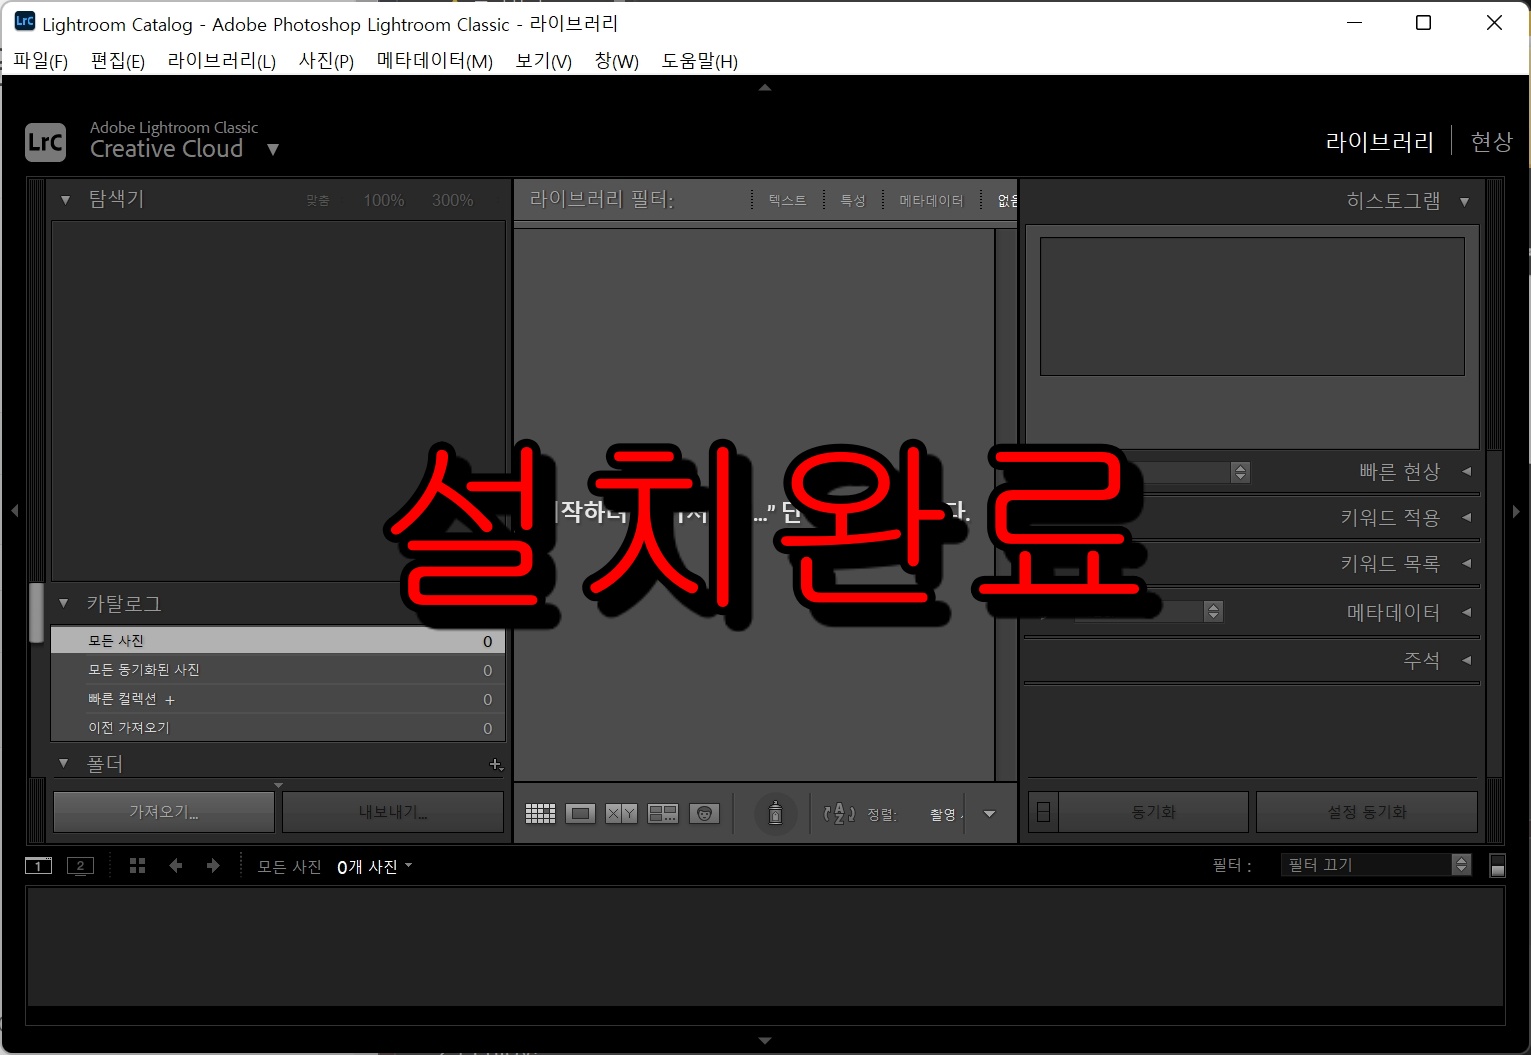Select the Survey view icon
Viewport: 1531px width, 1055px height.
coord(662,813)
